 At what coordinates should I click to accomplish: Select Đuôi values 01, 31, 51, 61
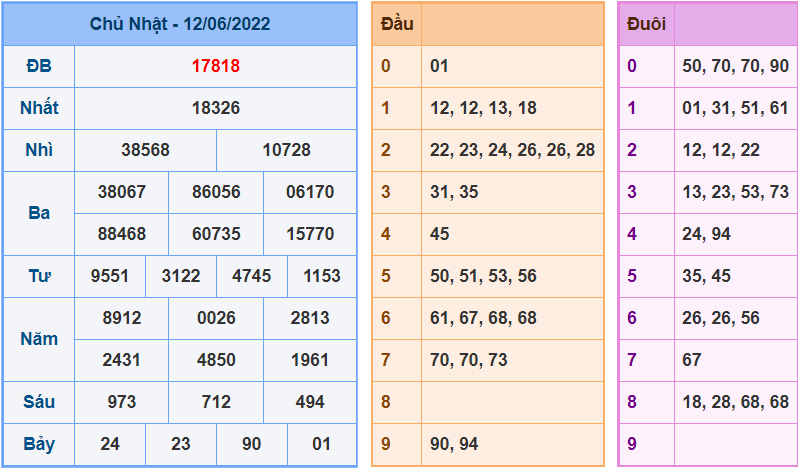[735, 108]
